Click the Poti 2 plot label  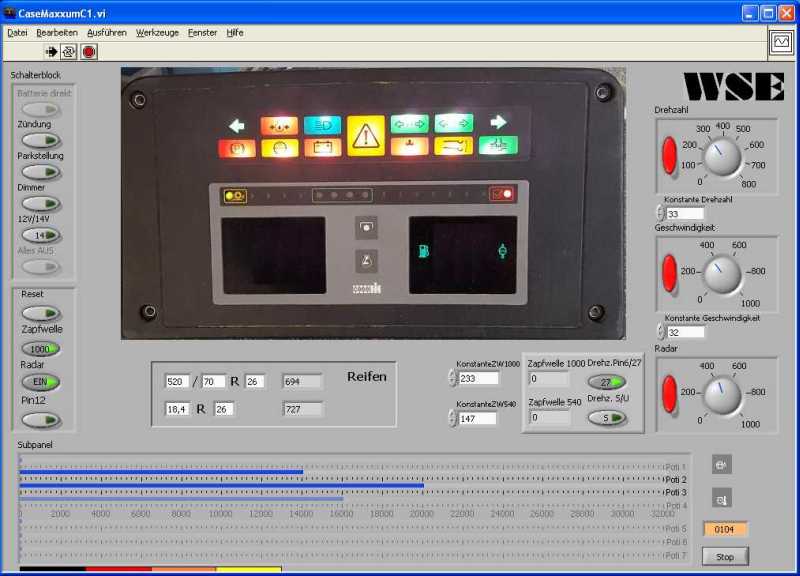[676, 480]
